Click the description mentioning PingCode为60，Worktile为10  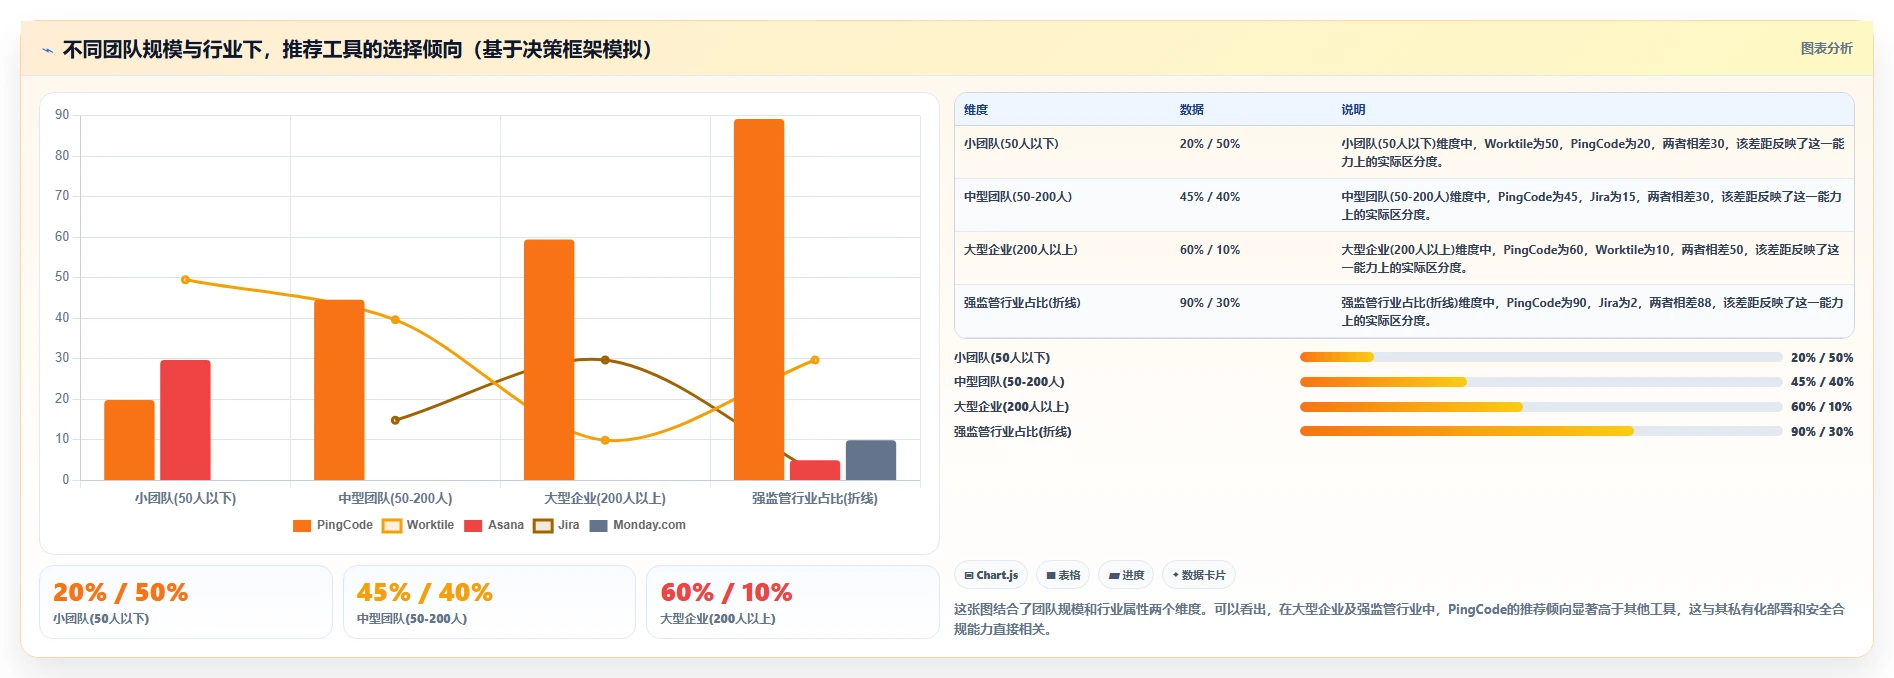coord(1590,259)
